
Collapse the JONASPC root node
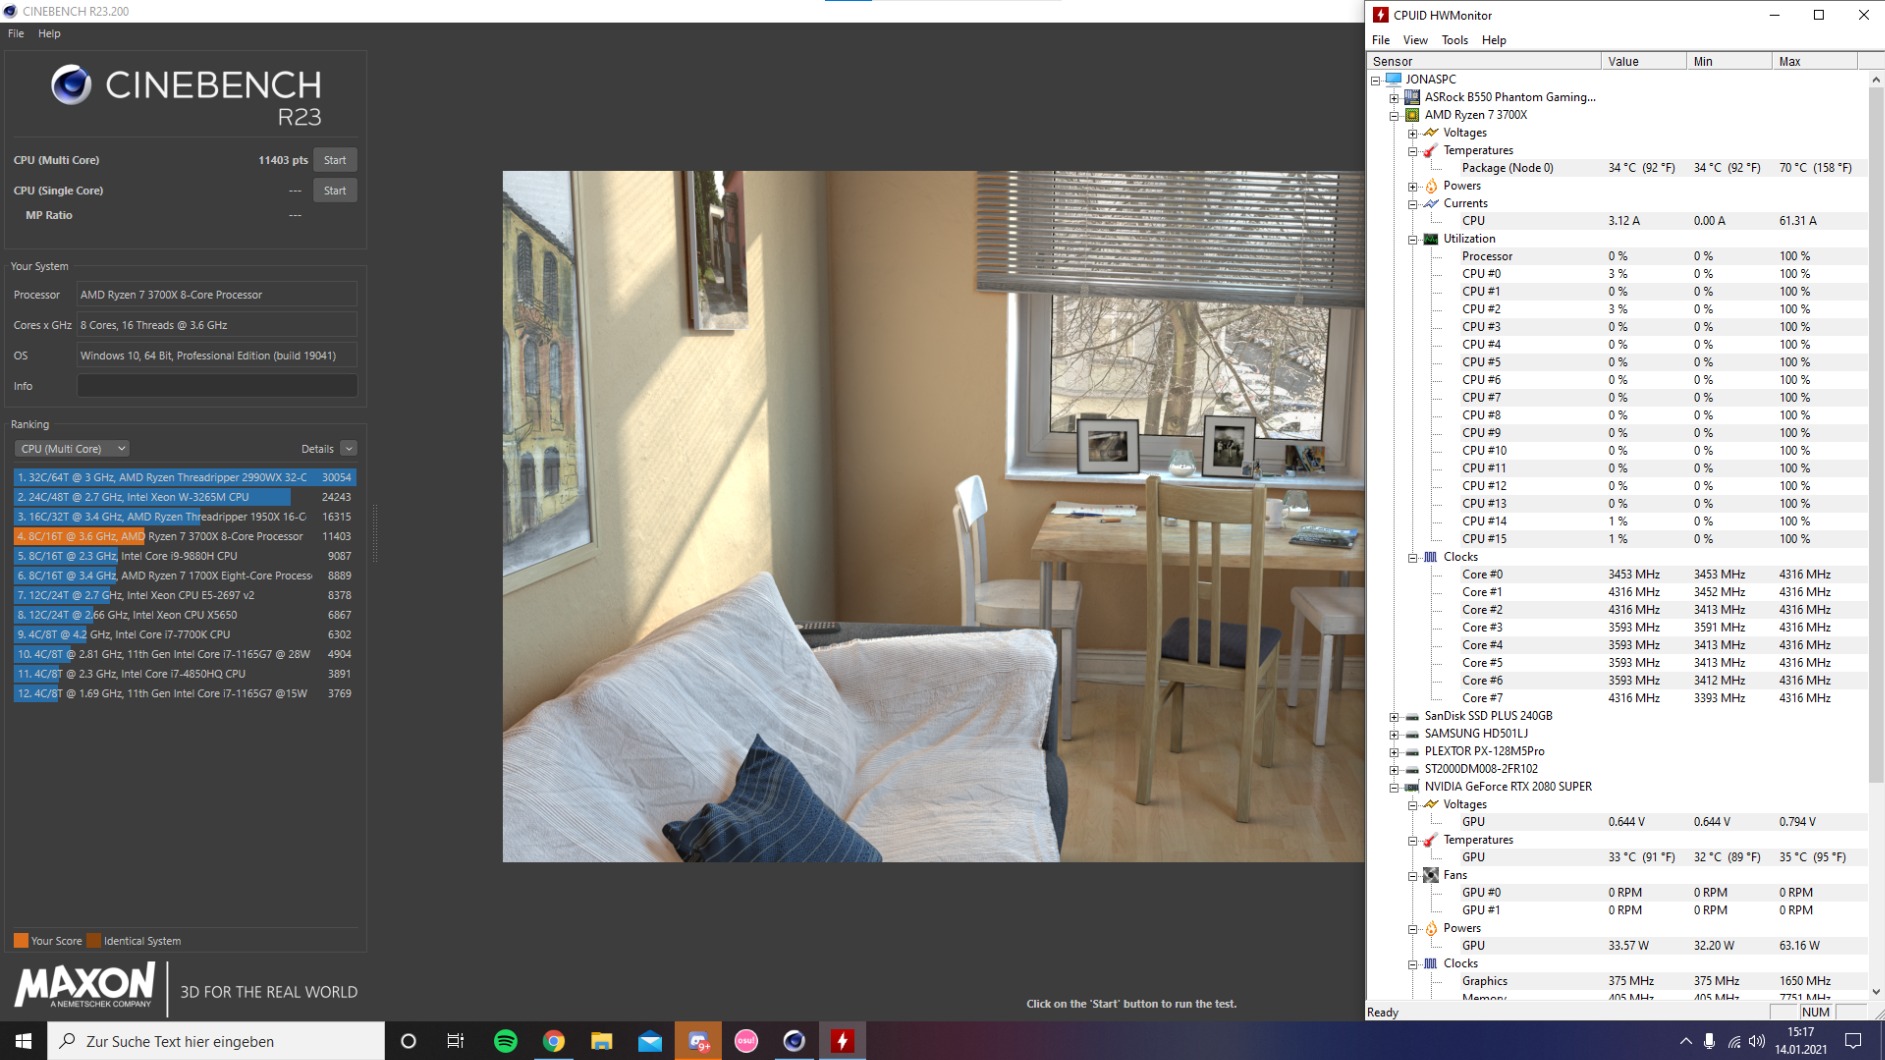1375,80
